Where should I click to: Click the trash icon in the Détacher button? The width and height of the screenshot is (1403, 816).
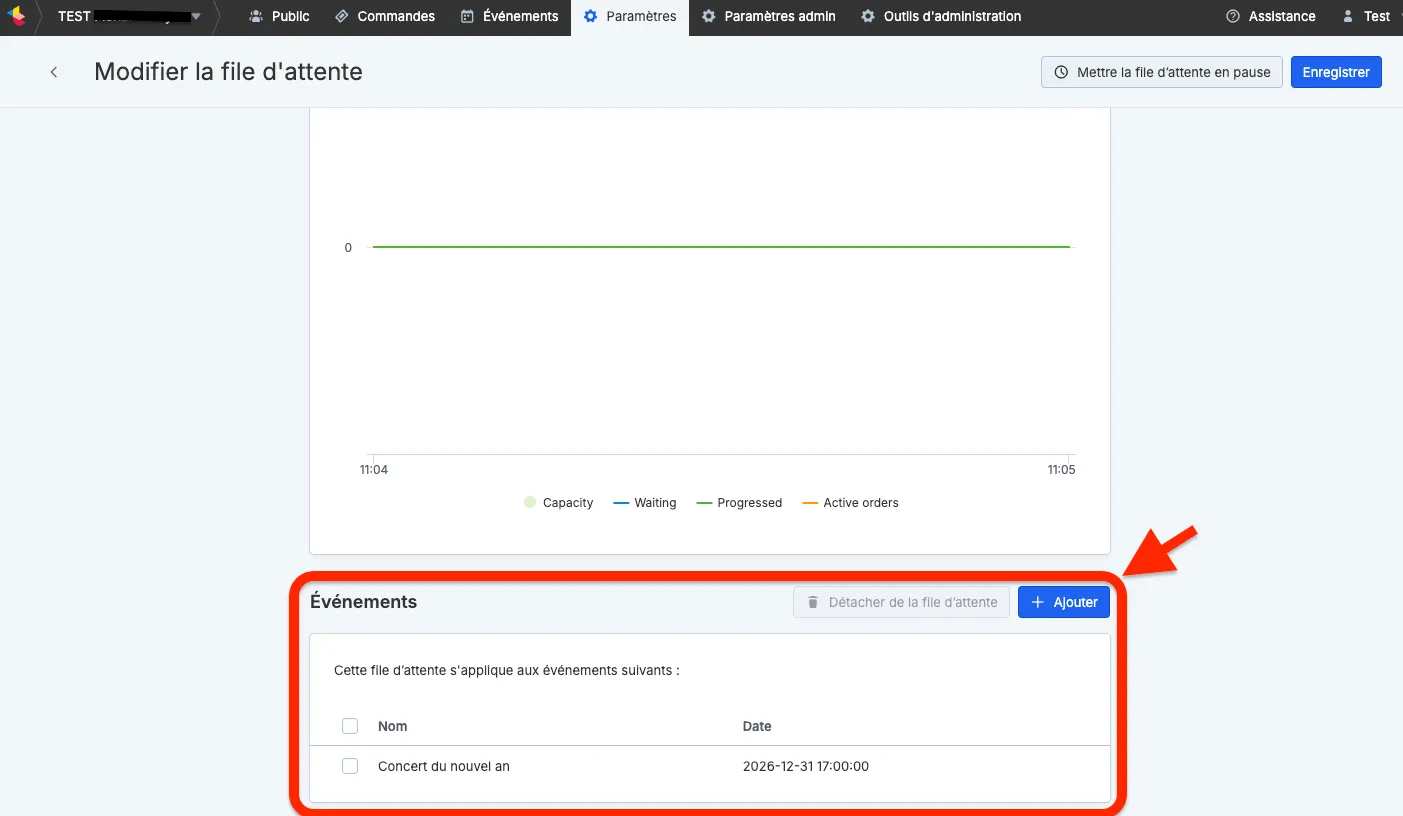(813, 602)
